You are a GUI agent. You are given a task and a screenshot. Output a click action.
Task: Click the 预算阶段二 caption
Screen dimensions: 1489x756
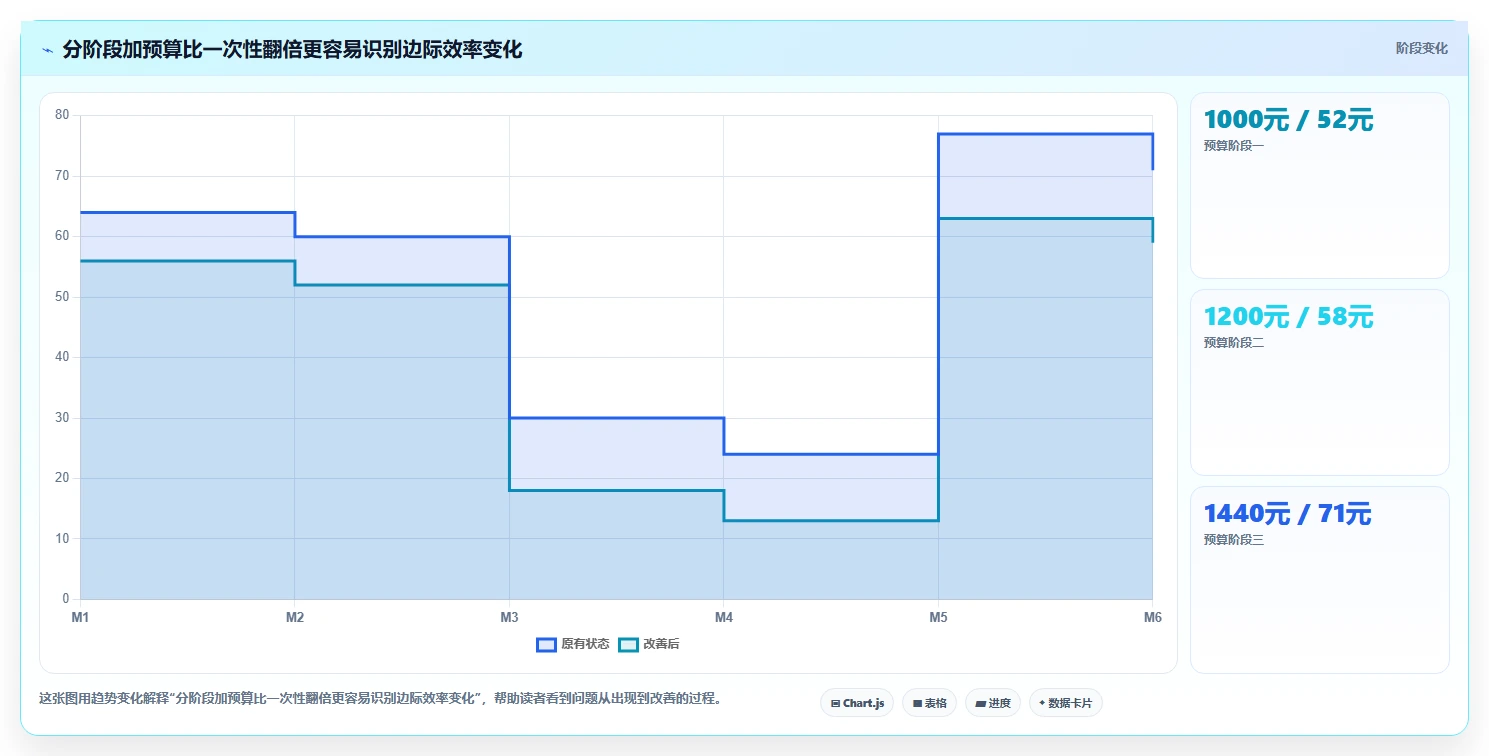click(1234, 343)
